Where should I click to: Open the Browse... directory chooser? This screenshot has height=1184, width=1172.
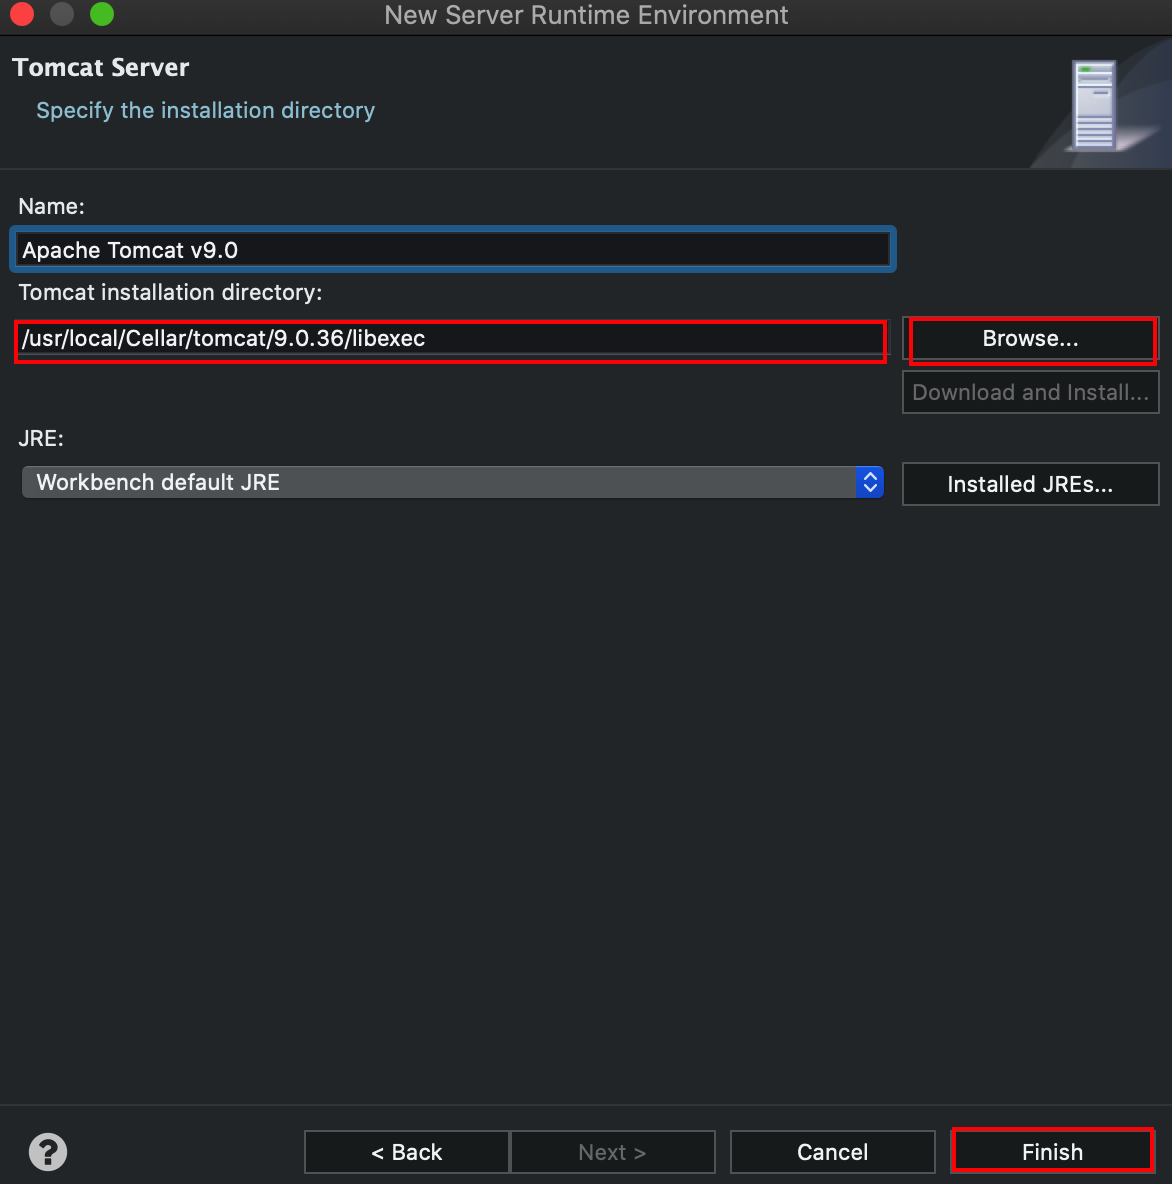pos(1030,338)
